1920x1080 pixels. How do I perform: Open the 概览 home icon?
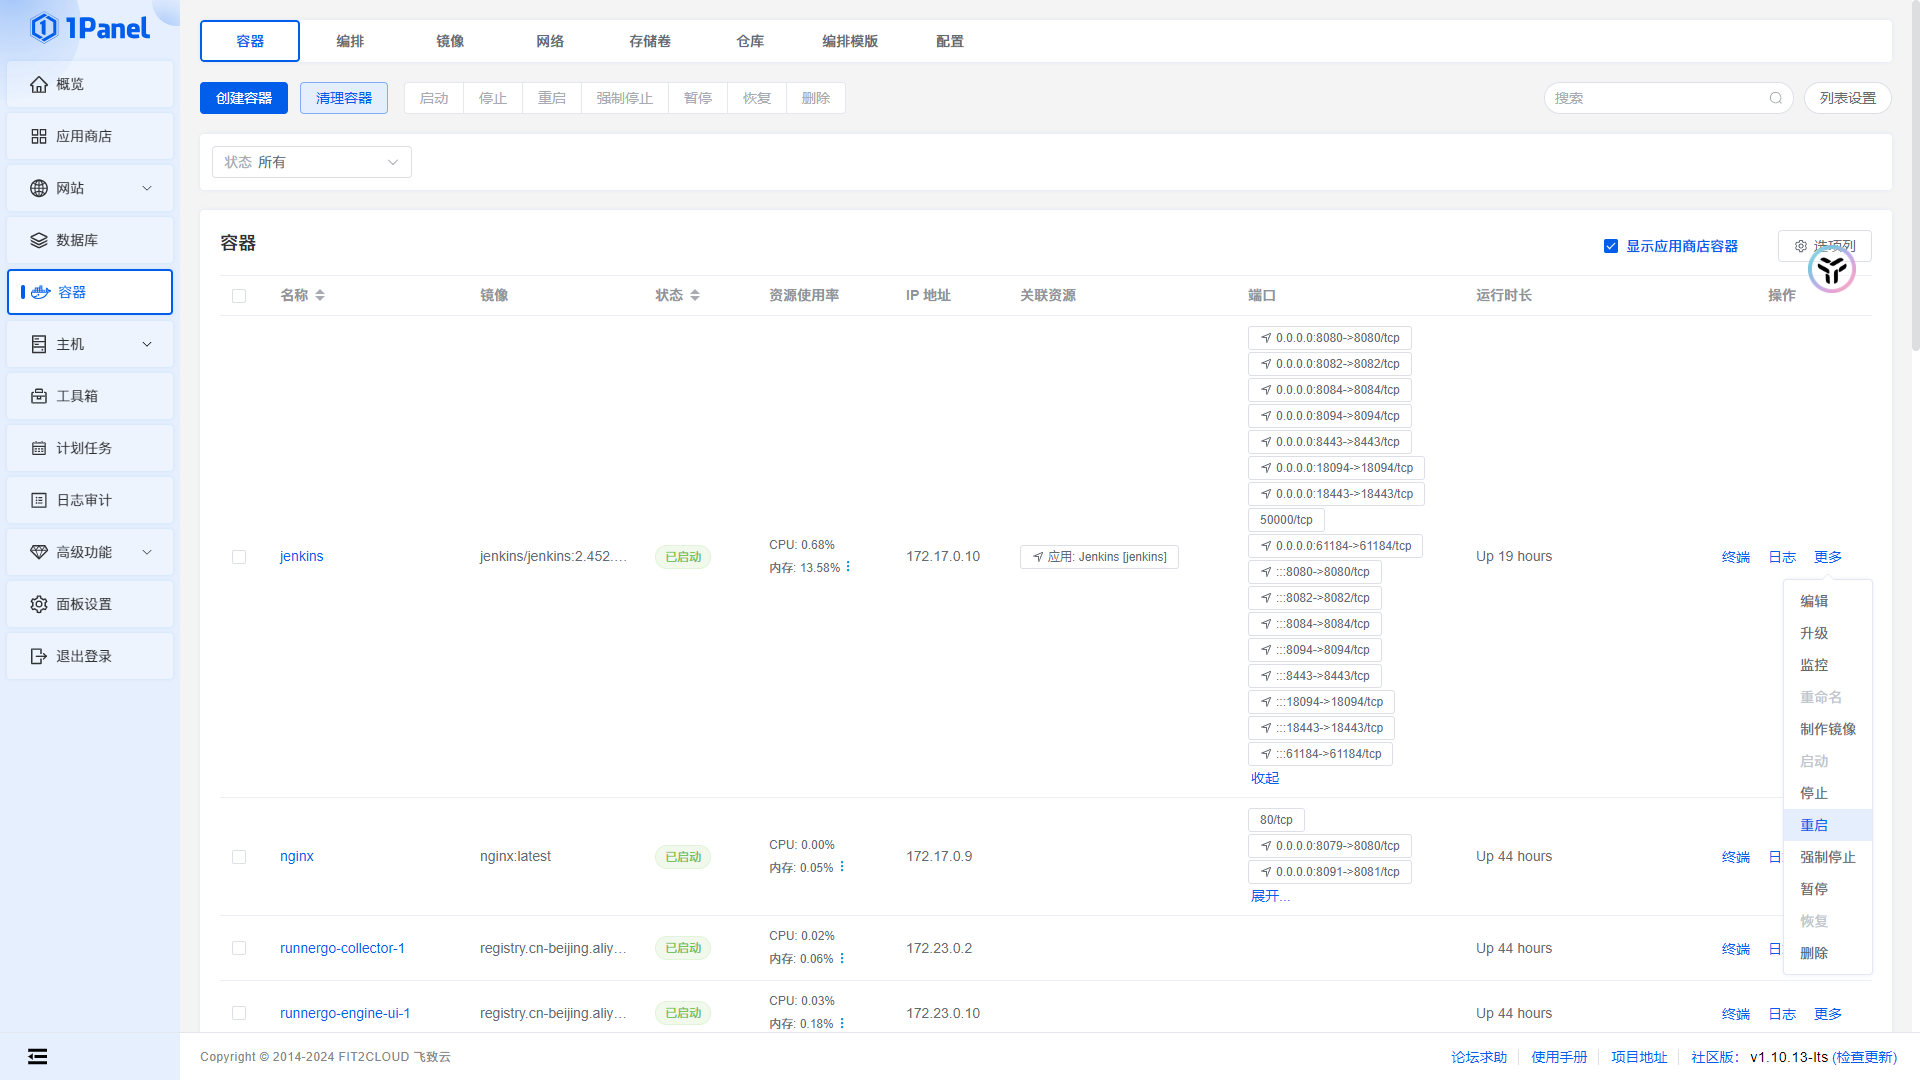[39, 84]
